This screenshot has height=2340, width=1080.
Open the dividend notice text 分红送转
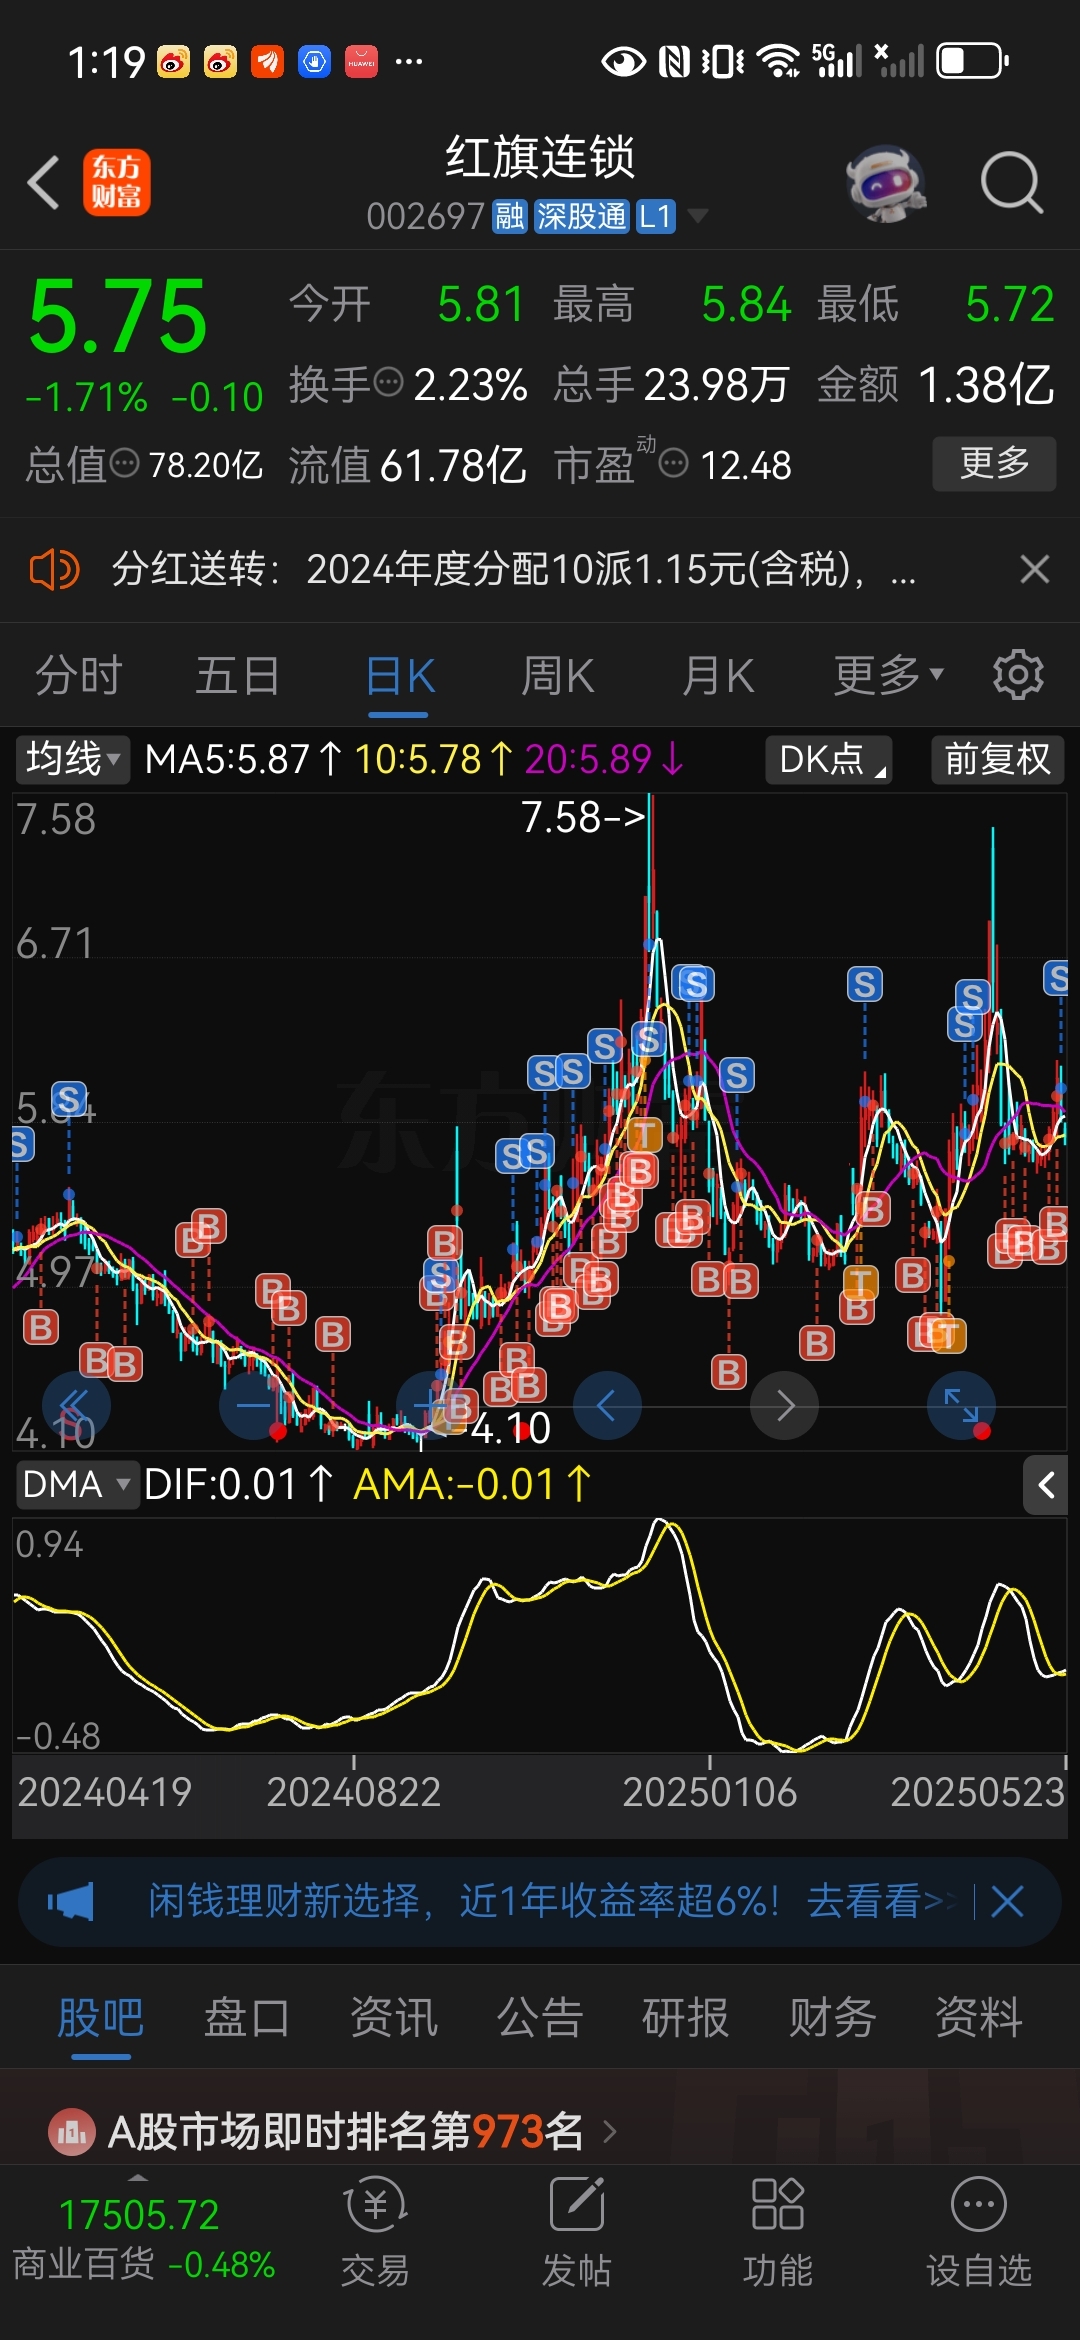(x=513, y=569)
